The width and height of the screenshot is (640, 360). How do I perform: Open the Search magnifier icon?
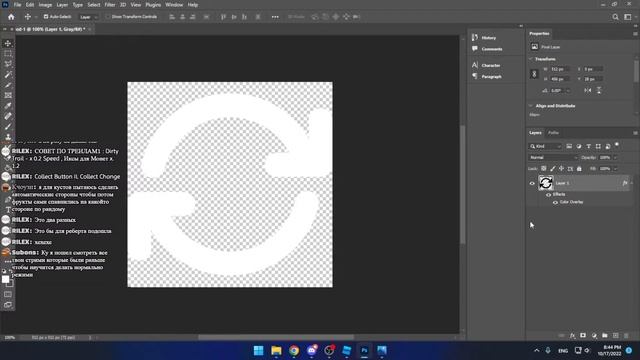coord(615,17)
